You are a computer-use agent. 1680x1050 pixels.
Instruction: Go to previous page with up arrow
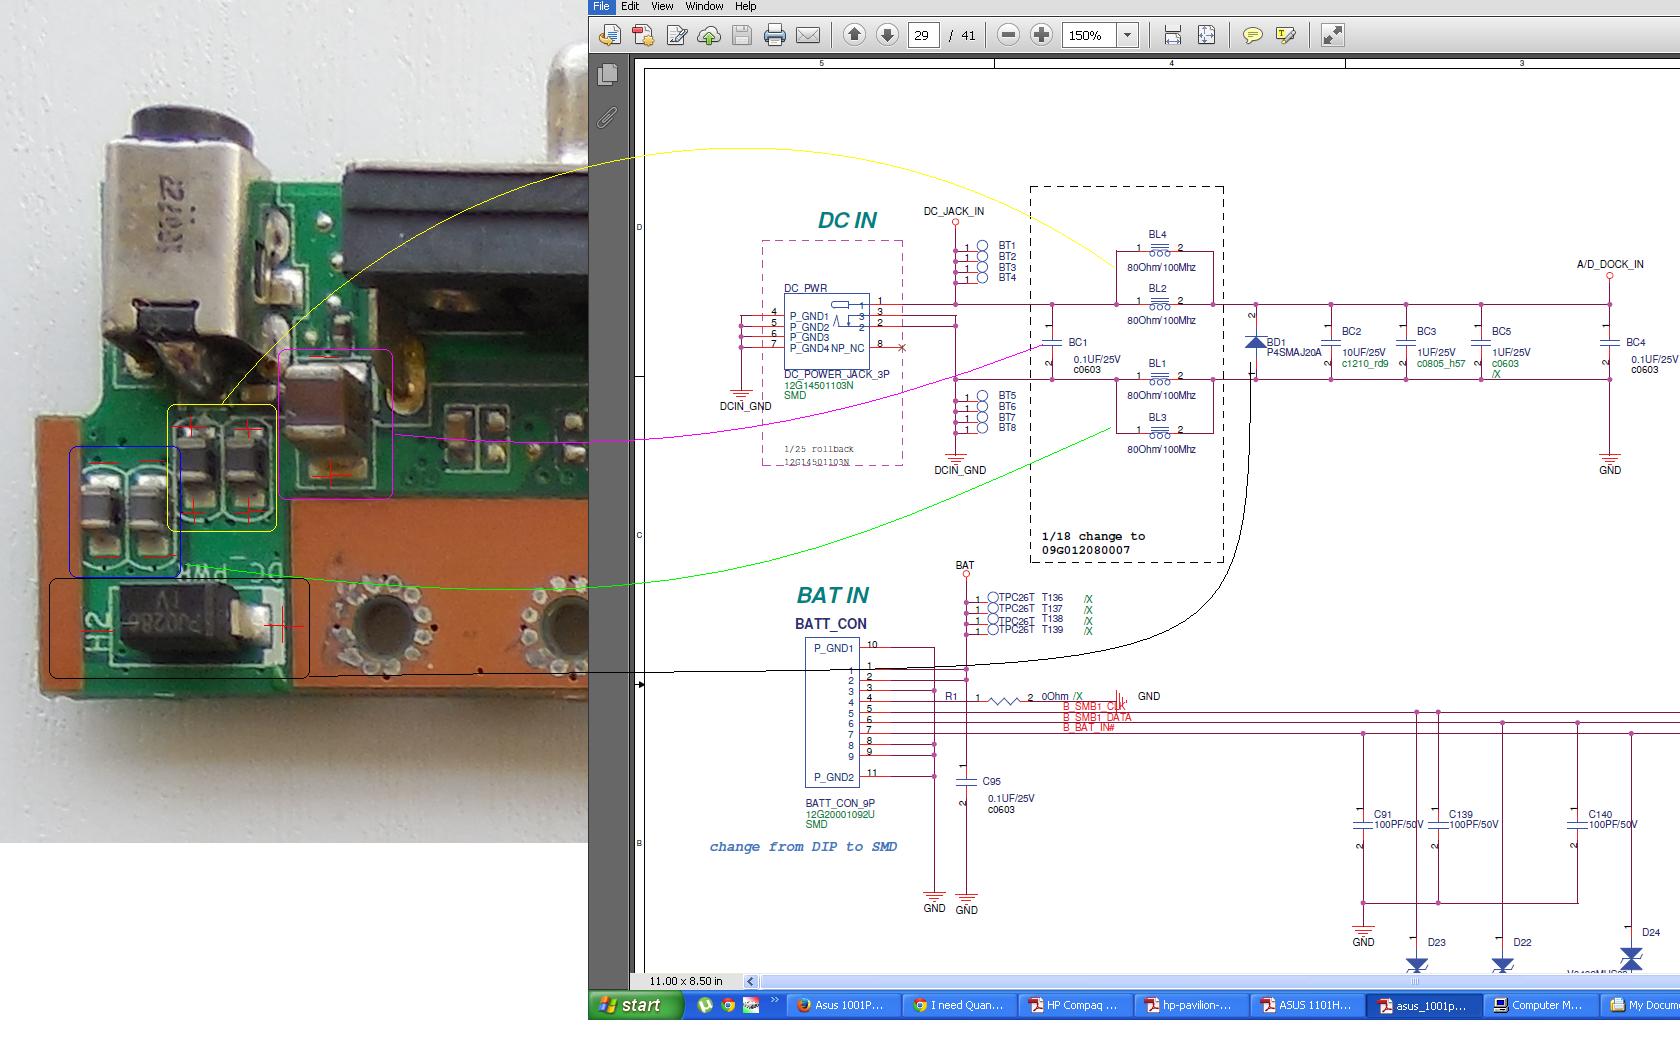pyautogui.click(x=854, y=35)
